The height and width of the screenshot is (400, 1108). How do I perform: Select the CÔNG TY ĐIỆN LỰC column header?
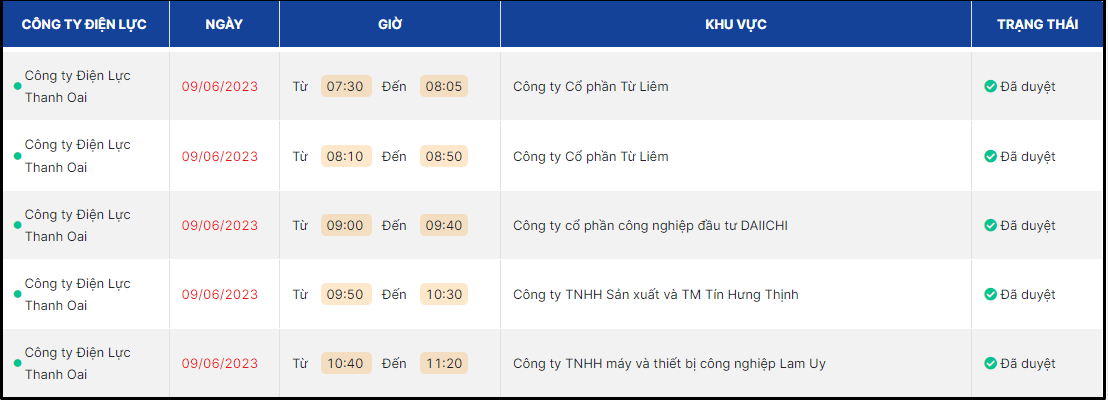pyautogui.click(x=85, y=24)
